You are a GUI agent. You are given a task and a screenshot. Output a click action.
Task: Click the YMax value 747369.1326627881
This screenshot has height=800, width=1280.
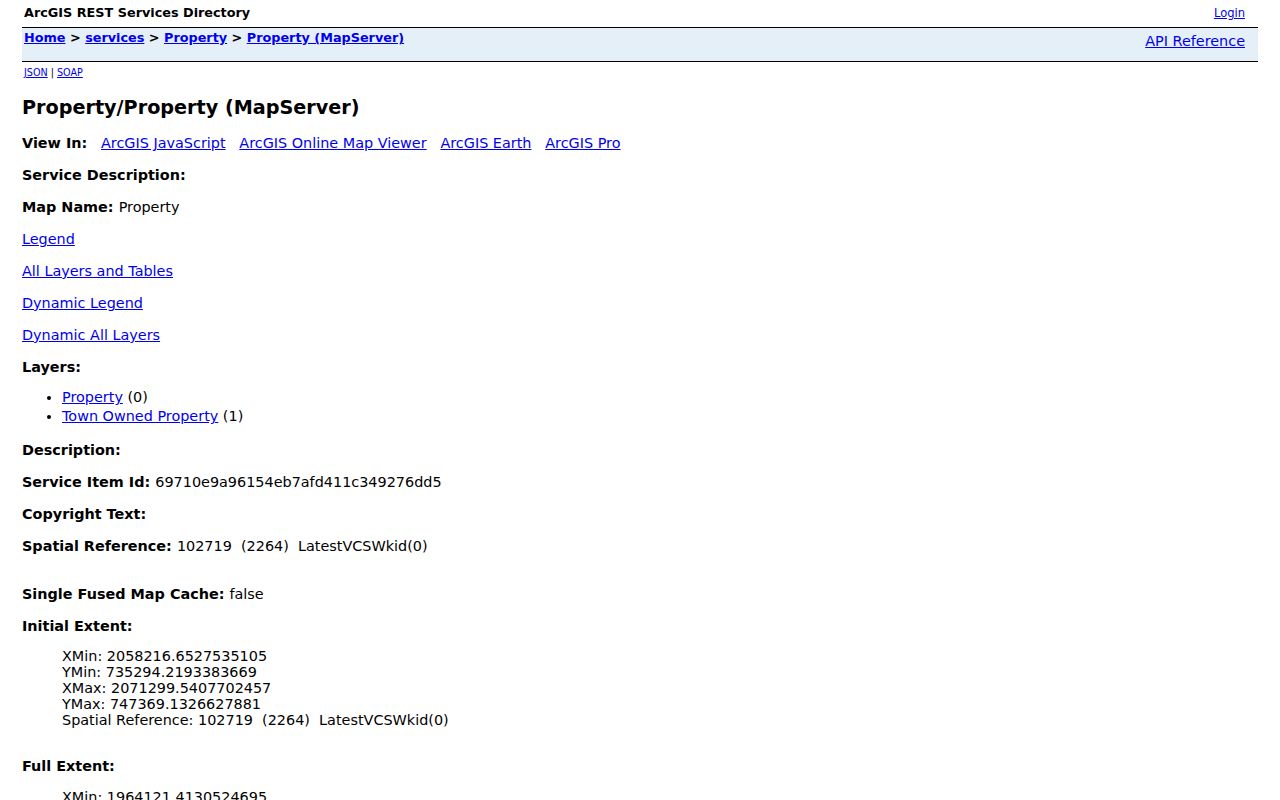coord(185,705)
